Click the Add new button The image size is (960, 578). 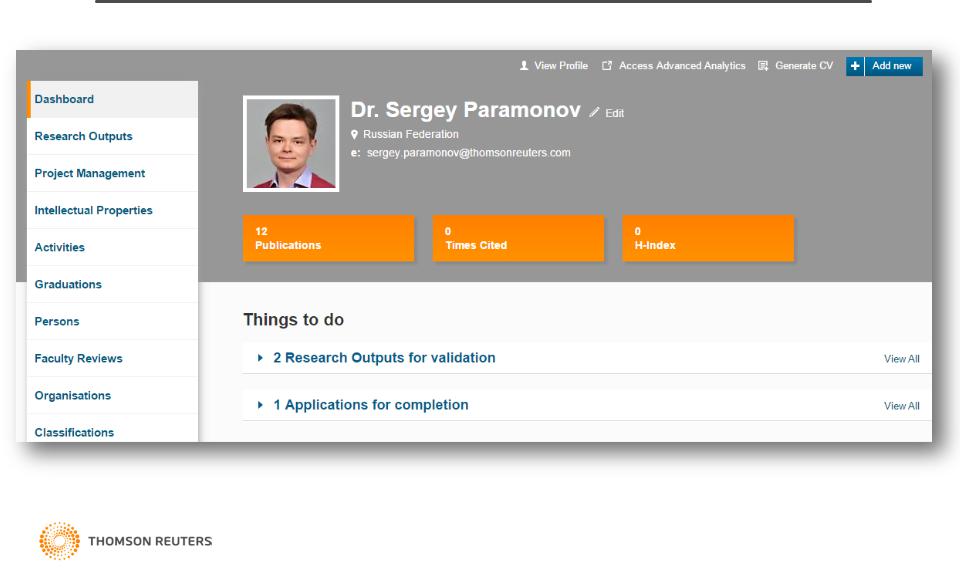tap(891, 66)
